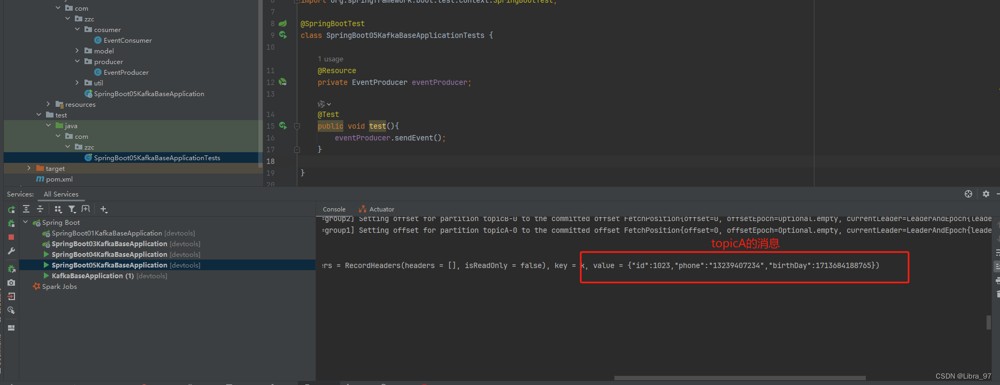Click the Rerun icon in the Services panel

11,209
